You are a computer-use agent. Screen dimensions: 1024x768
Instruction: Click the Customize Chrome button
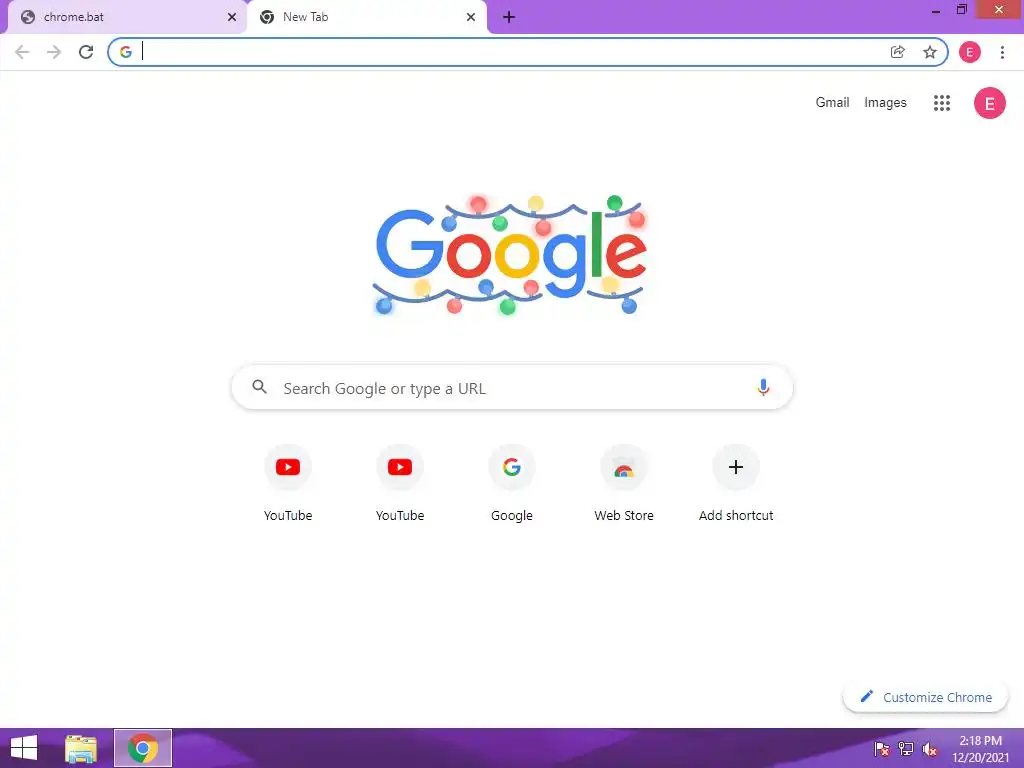pos(926,697)
